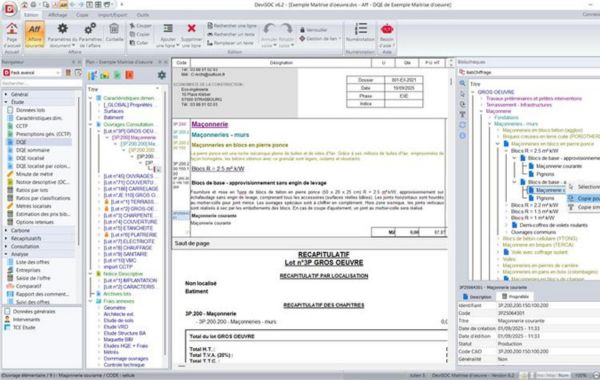Open the Corbeille trash icon
Image resolution: width=600 pixels, height=380 pixels.
pyautogui.click(x=114, y=29)
